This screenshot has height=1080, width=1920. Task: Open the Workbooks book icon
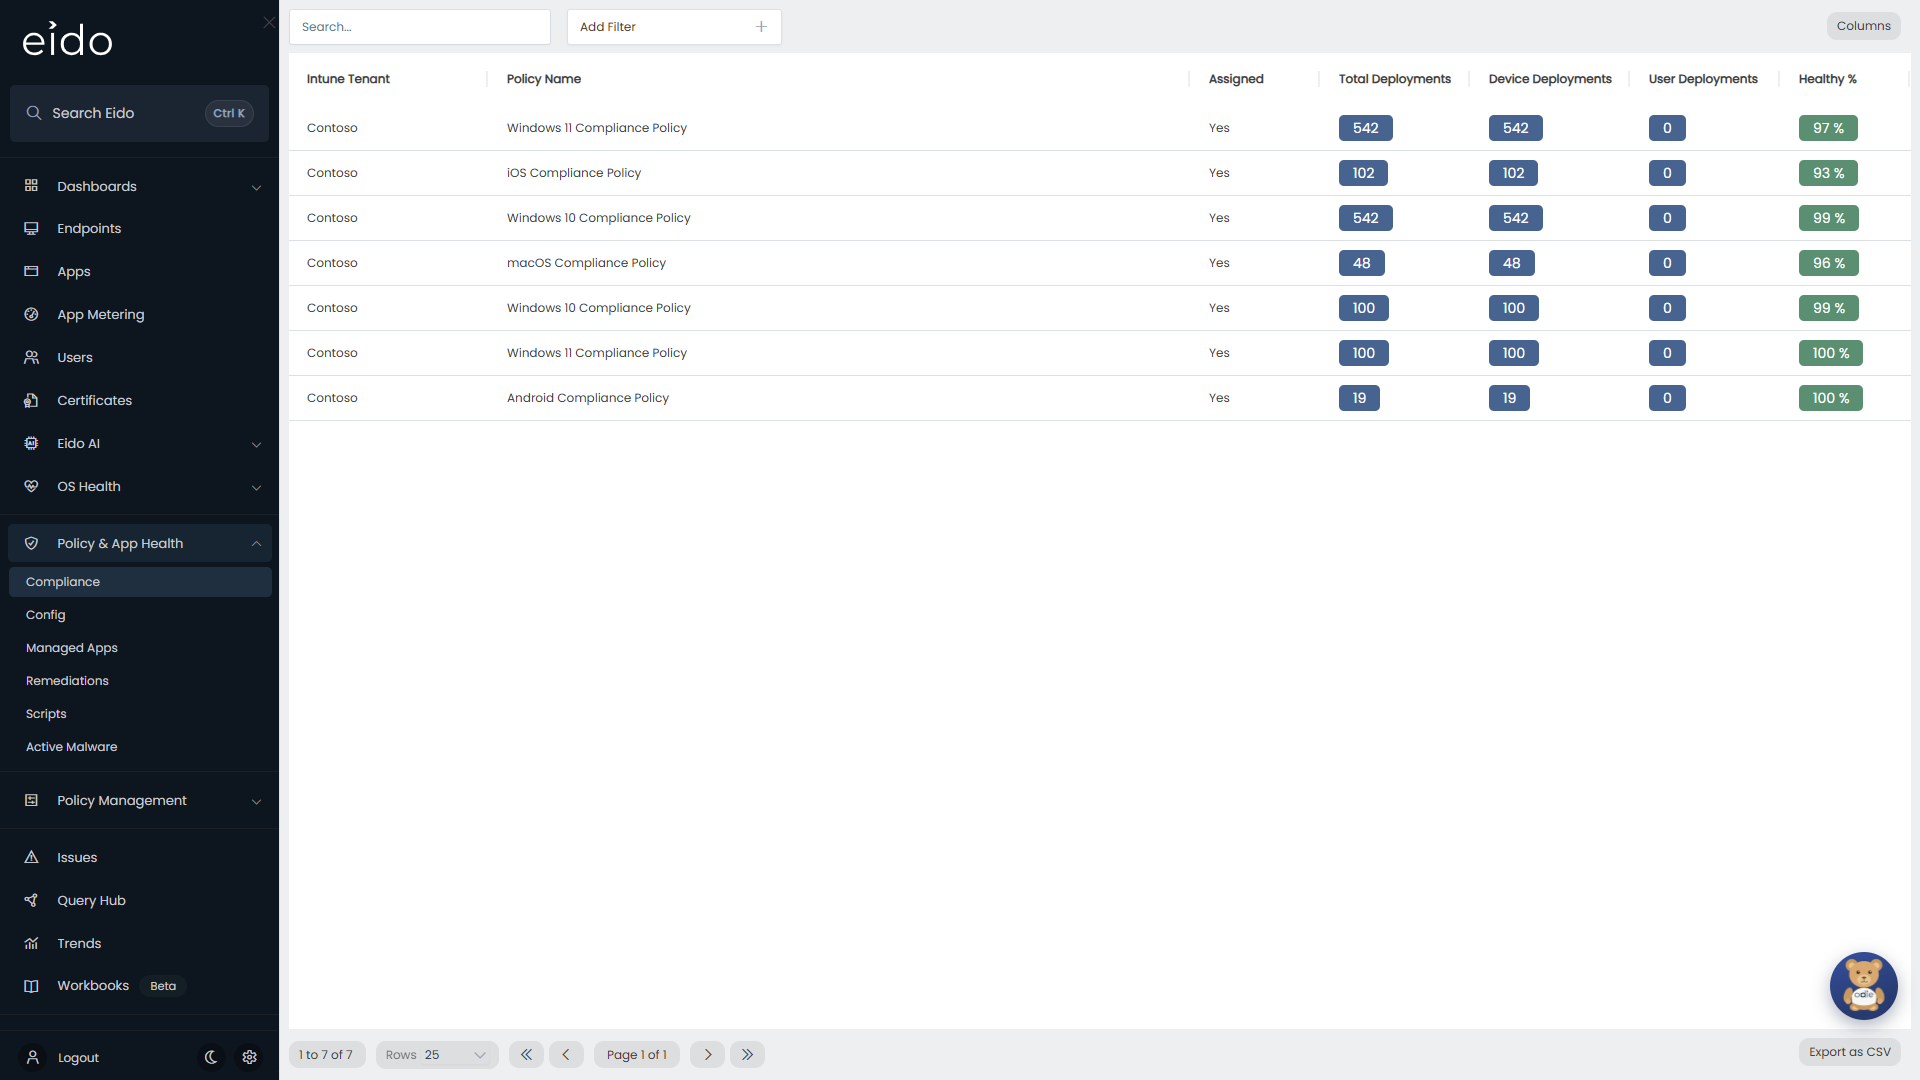(31, 986)
